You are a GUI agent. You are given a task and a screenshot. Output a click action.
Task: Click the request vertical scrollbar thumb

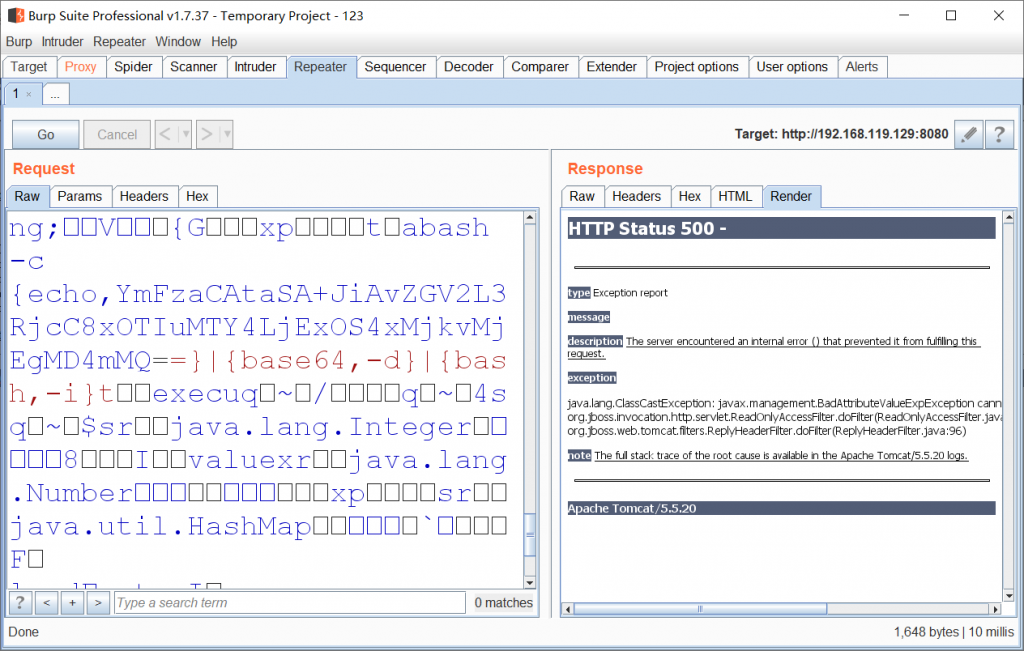pos(530,534)
